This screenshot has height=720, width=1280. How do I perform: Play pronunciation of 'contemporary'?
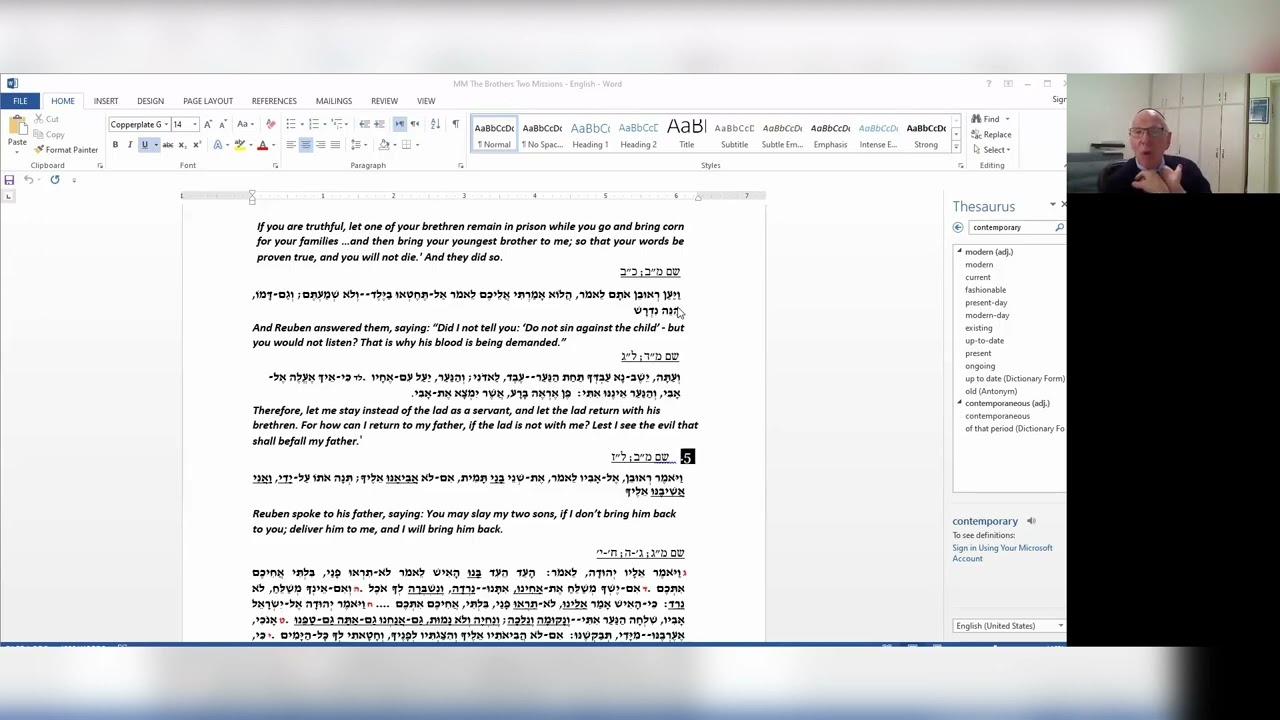point(1031,521)
